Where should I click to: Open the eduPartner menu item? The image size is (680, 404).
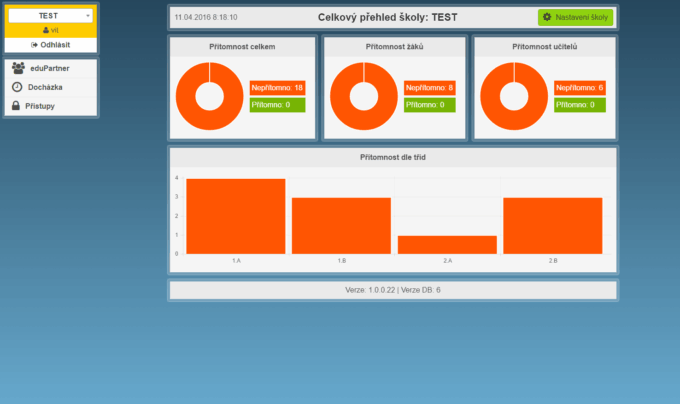(50, 68)
